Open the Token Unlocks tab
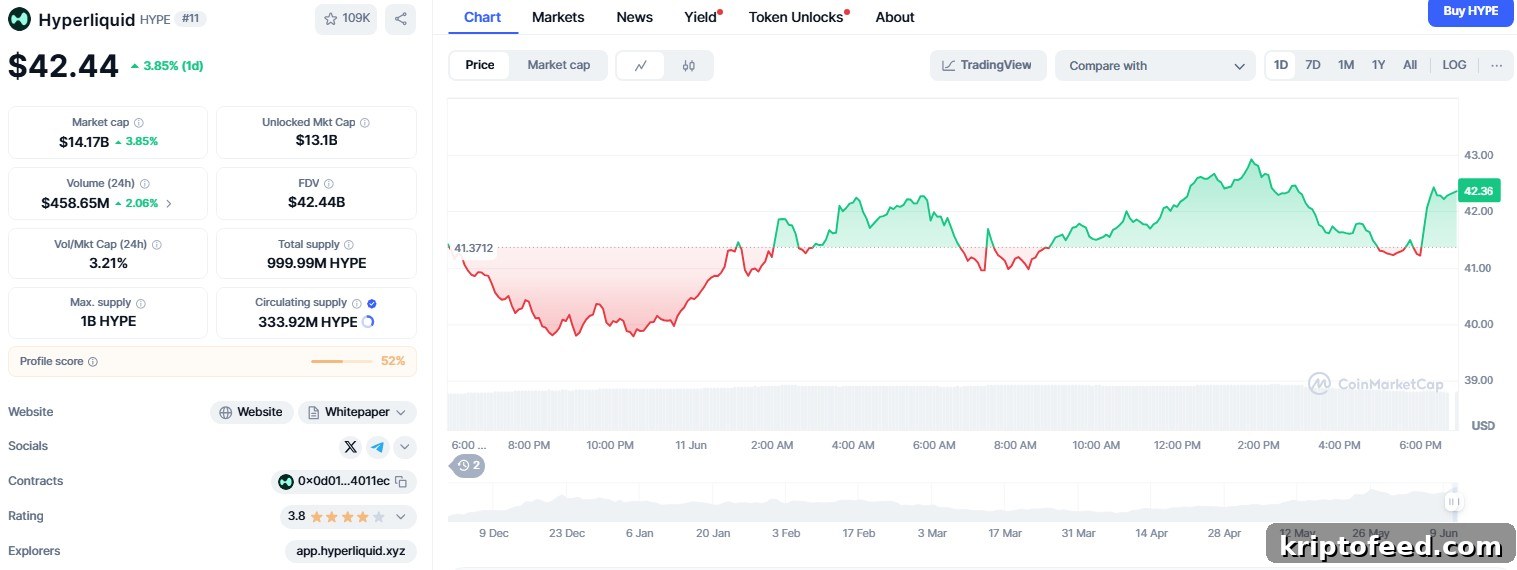 [x=797, y=17]
